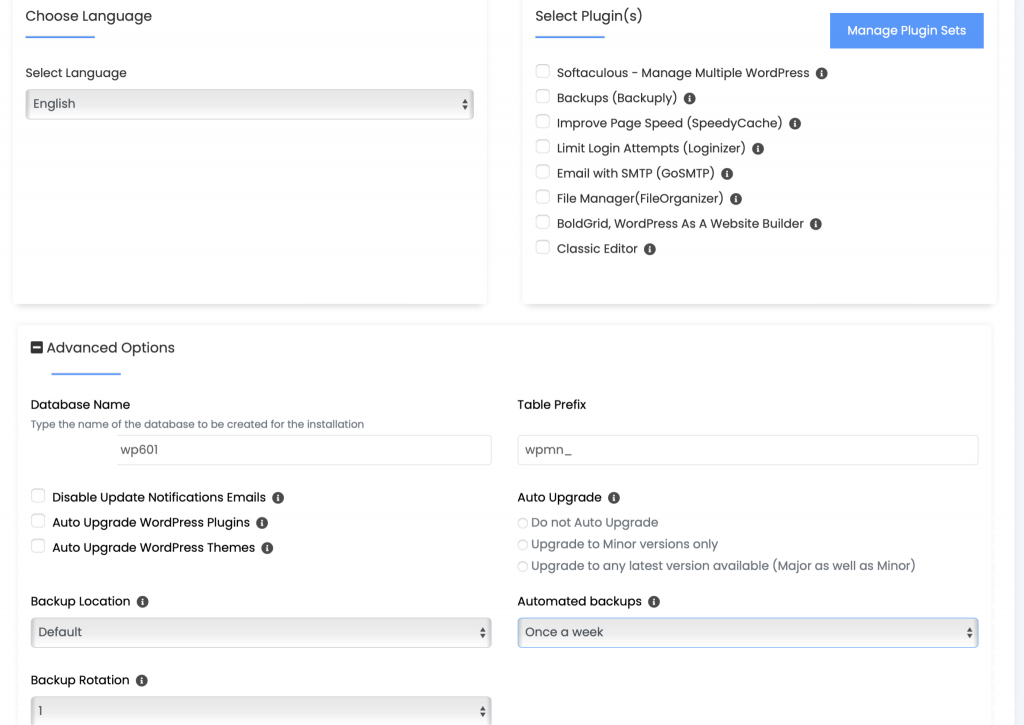
Task: Click the Manage Plugin Sets button
Action: (906, 31)
